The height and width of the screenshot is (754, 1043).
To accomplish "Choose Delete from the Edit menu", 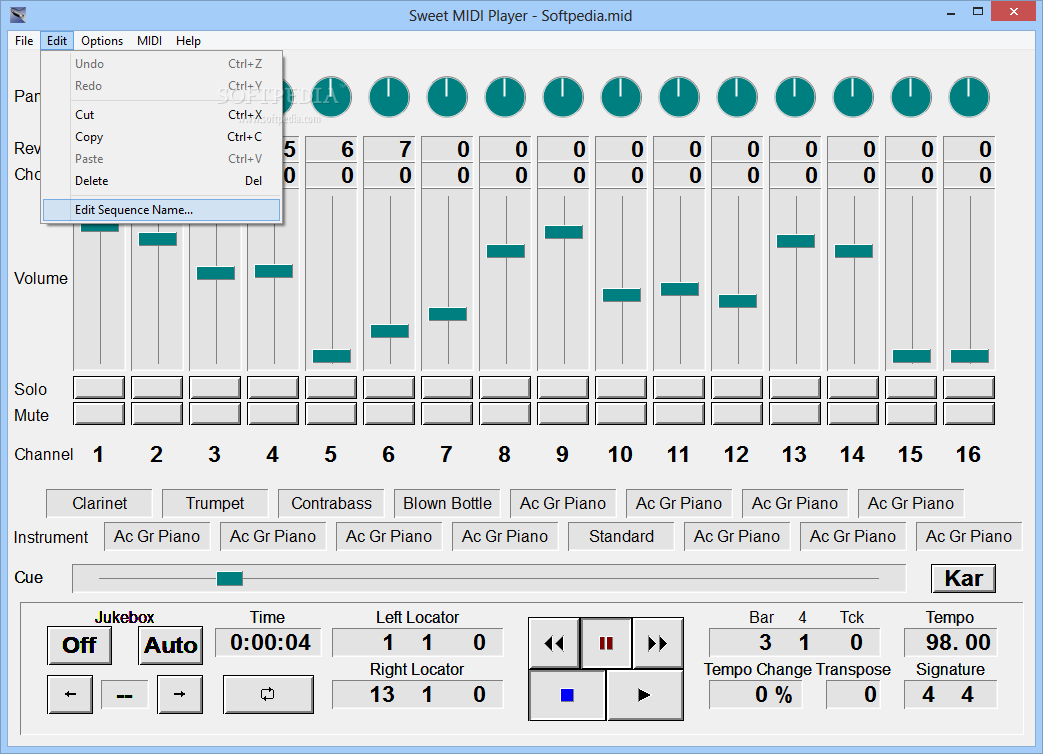I will [162, 181].
